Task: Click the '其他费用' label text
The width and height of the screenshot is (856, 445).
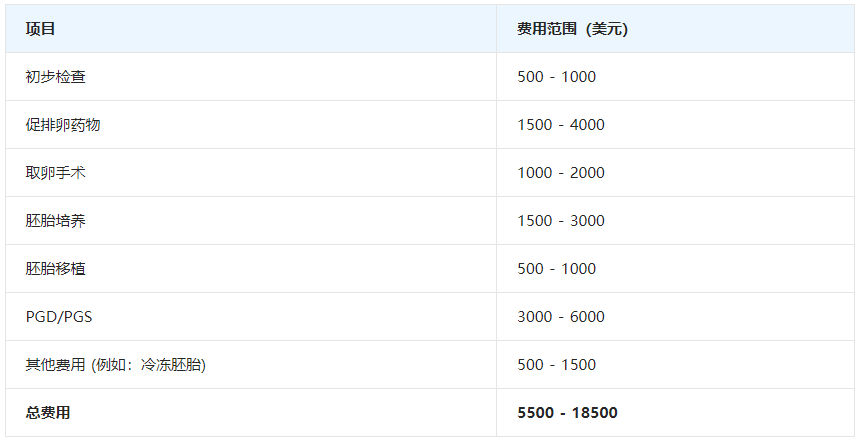Action: click(x=56, y=365)
